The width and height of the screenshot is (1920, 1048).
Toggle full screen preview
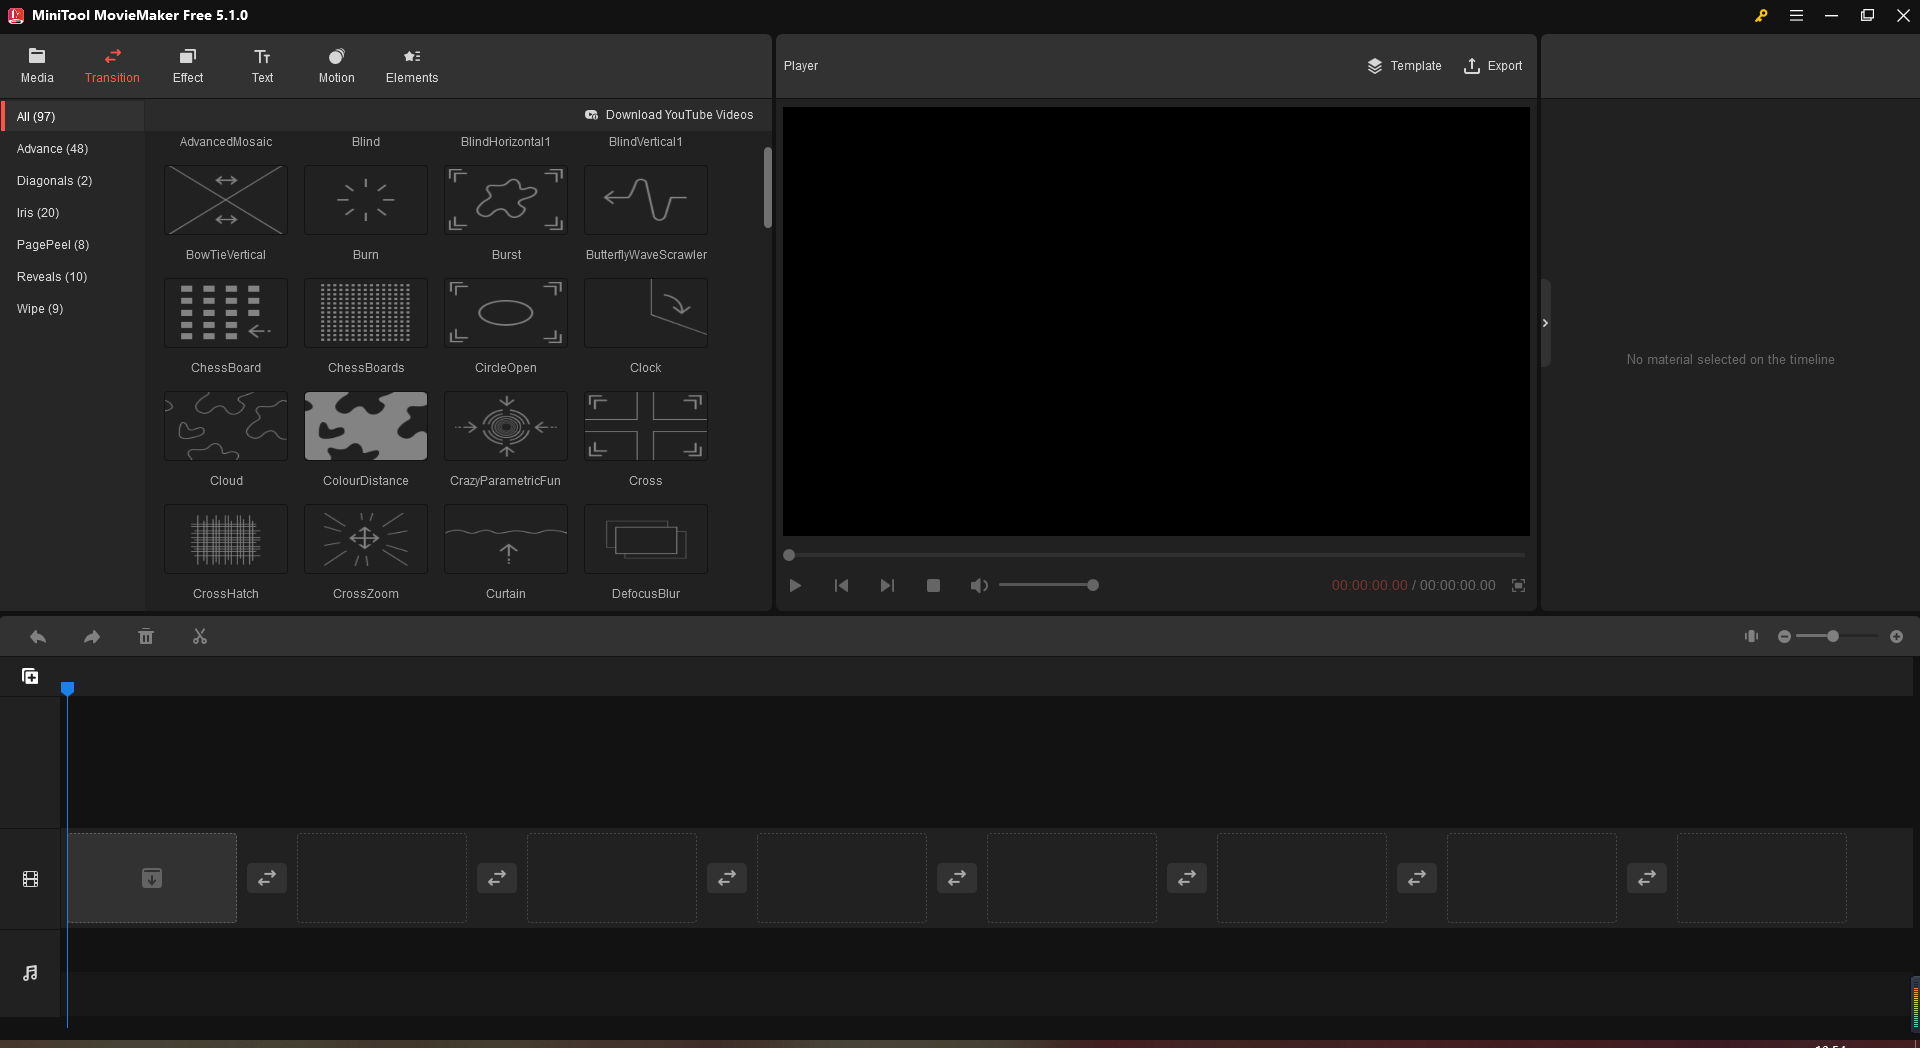click(1518, 586)
